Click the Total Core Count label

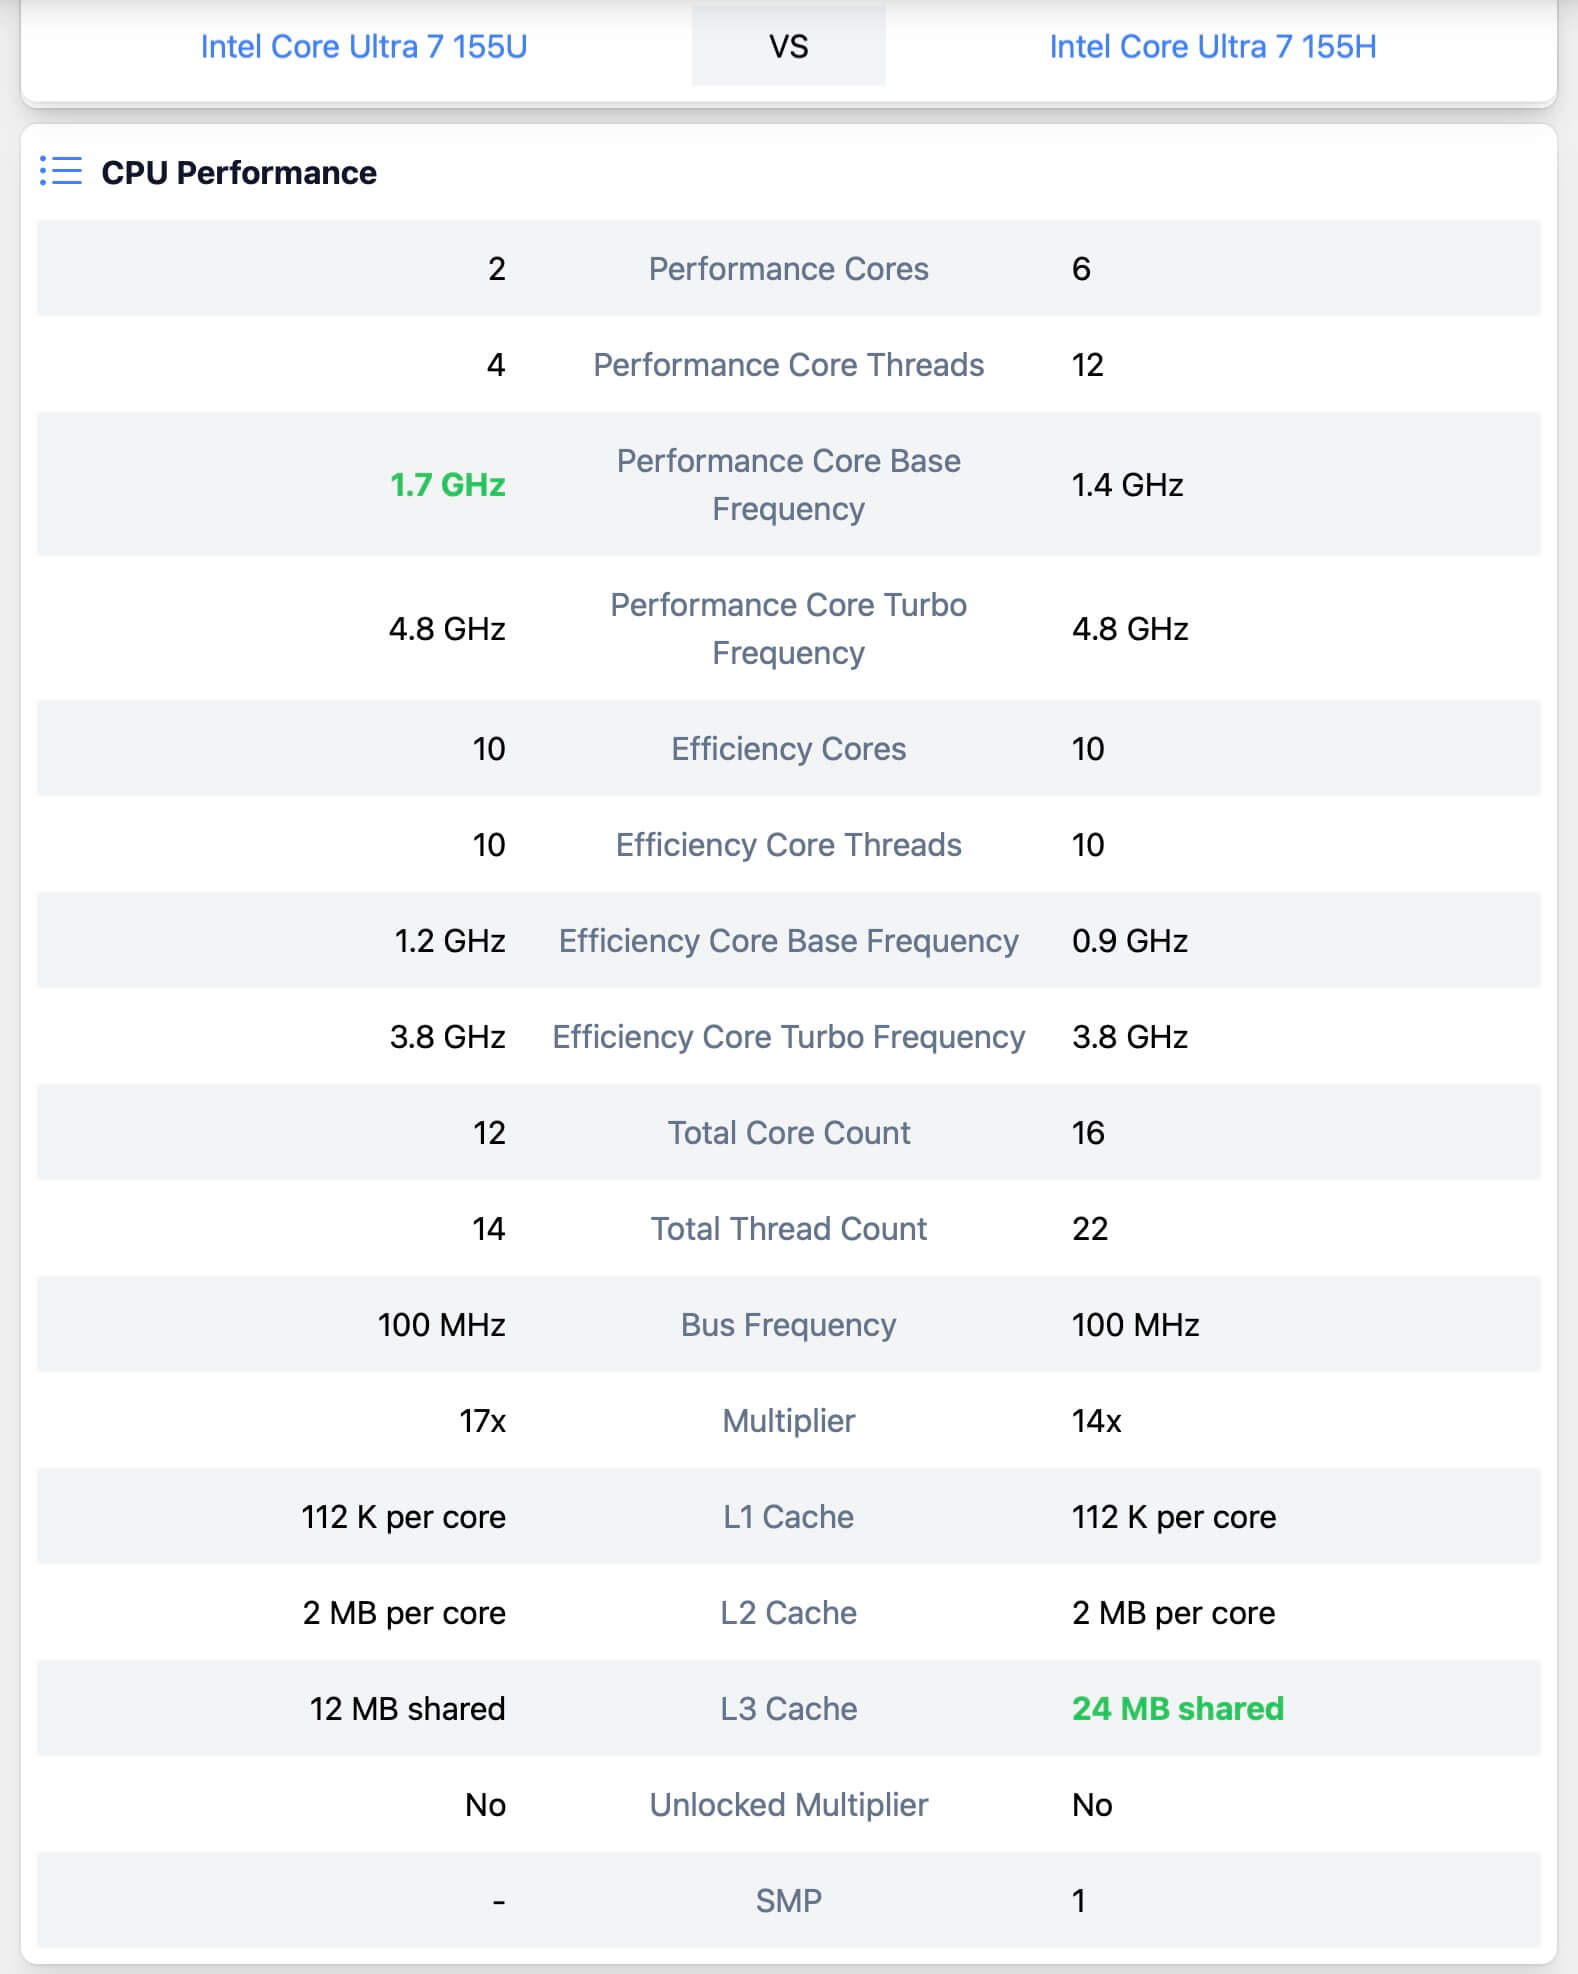point(788,1133)
